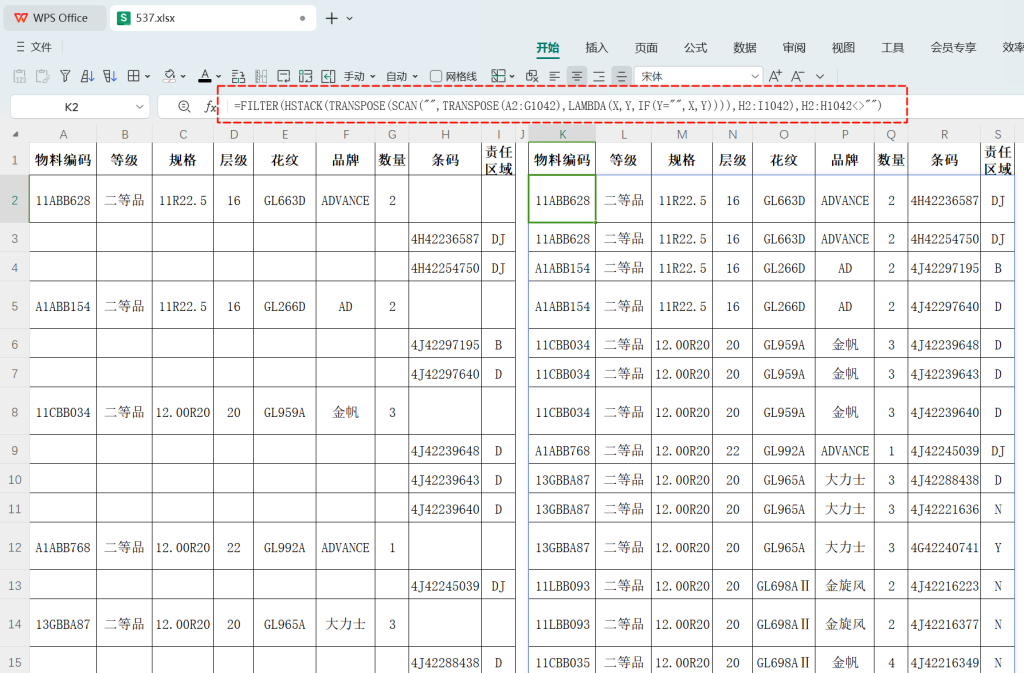Expand the fill color dropdown arrow

[183, 76]
